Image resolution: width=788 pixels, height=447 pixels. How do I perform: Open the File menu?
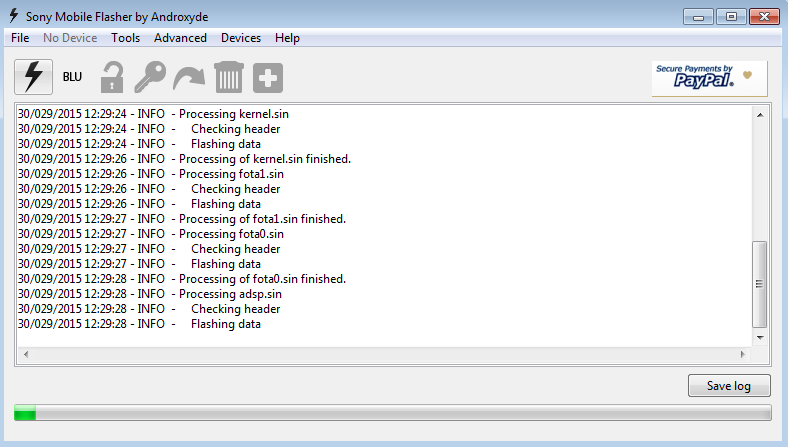[20, 38]
